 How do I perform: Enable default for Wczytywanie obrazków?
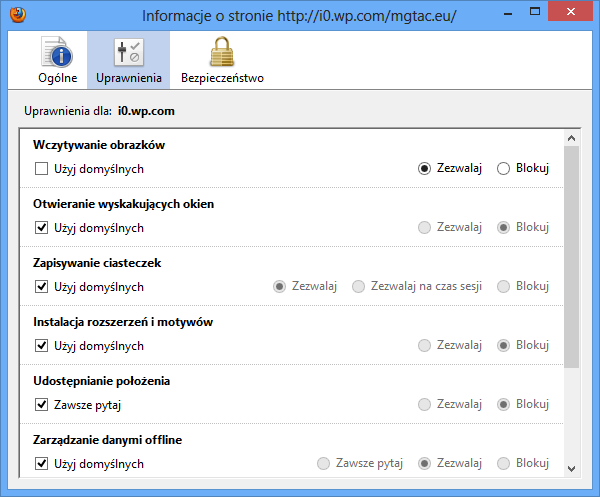click(x=42, y=168)
